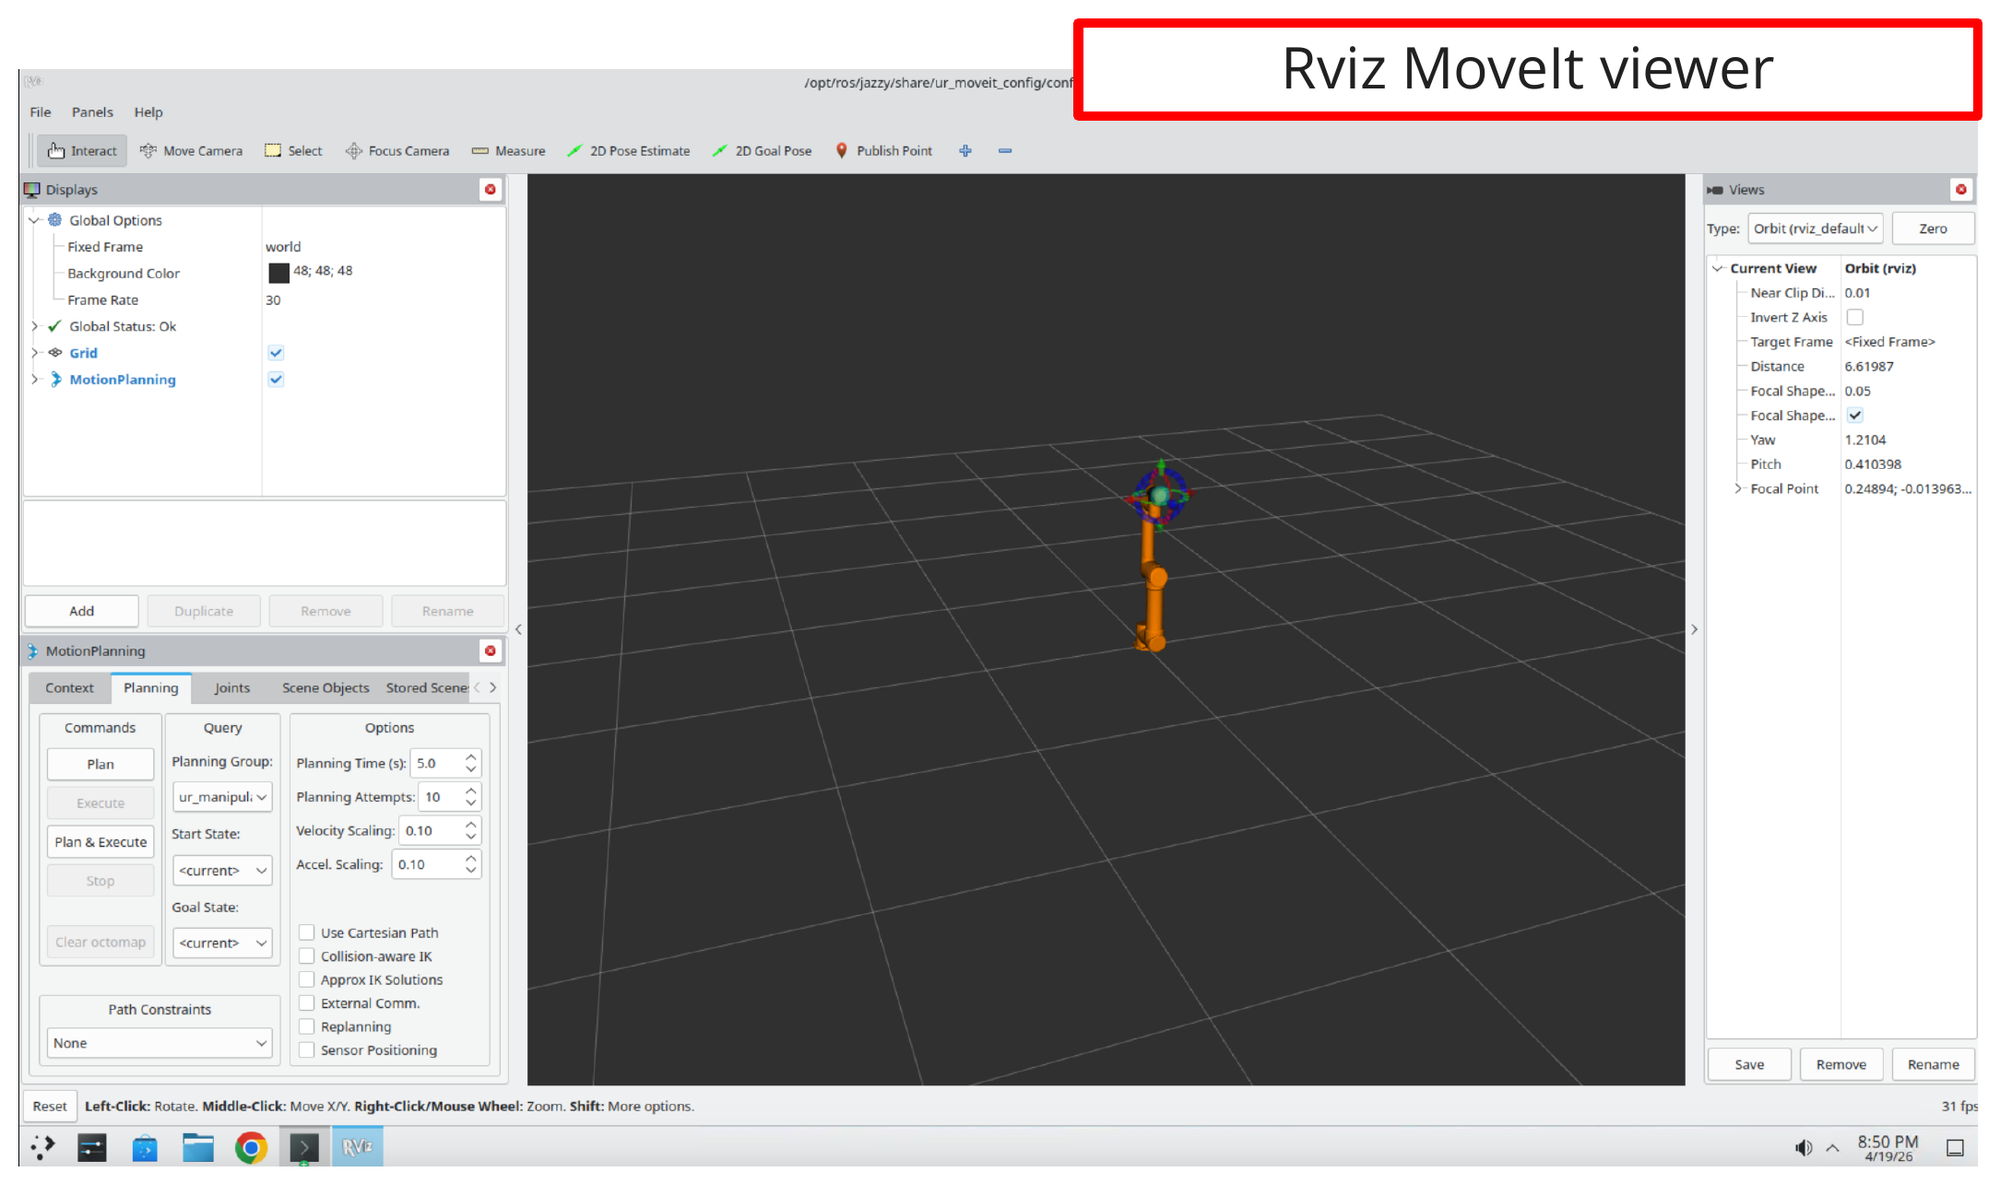This screenshot has width=2000, height=1184.
Task: Select the Interact tool
Action: click(81, 150)
